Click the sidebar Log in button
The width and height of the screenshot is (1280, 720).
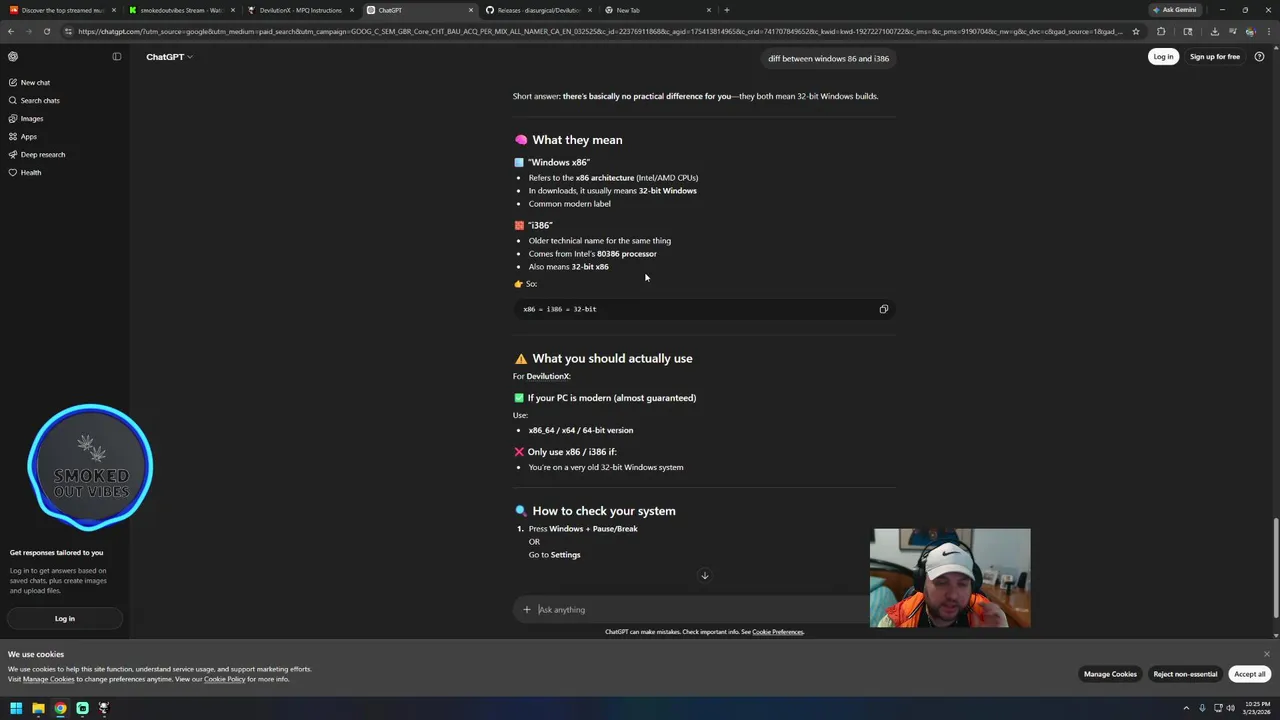[65, 619]
